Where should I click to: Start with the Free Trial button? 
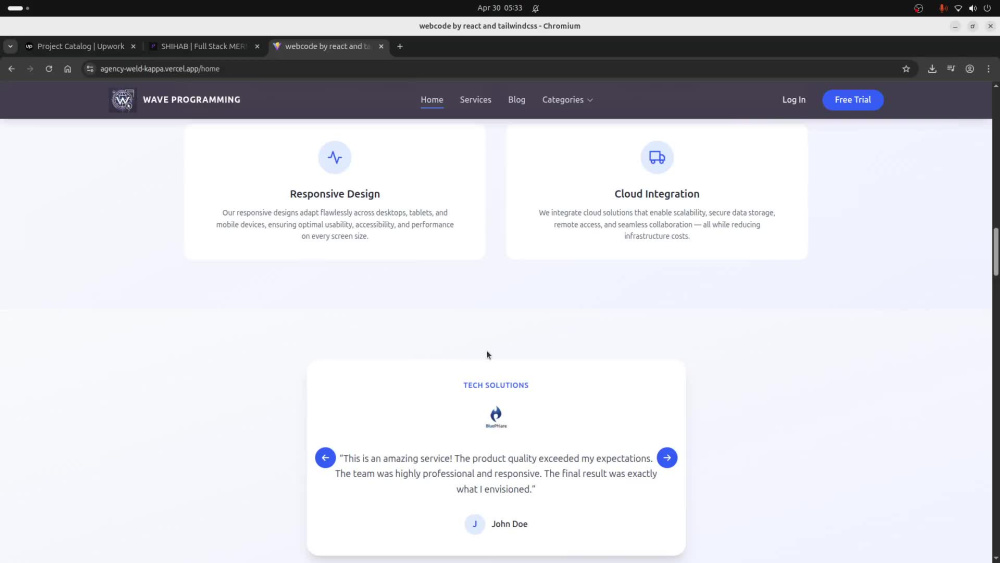click(x=853, y=100)
